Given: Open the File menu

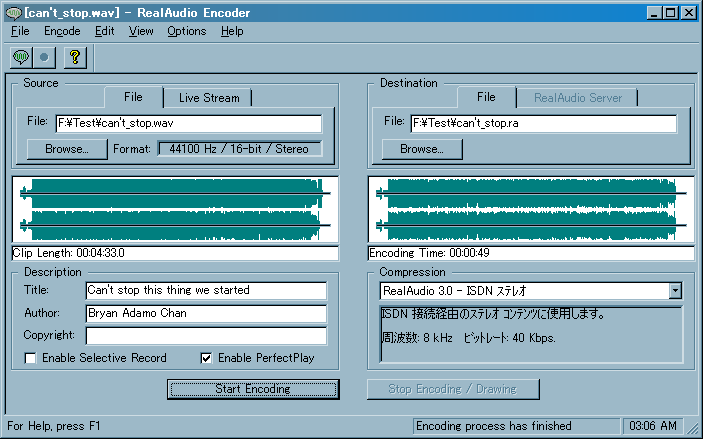Looking at the screenshot, I should 20,31.
